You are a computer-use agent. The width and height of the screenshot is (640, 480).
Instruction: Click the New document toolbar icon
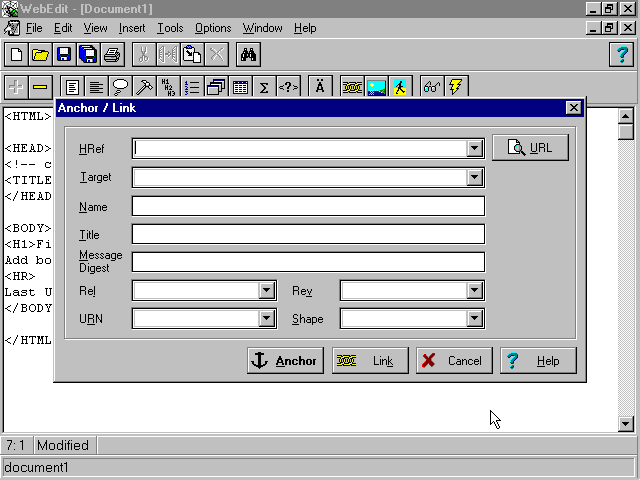(x=16, y=54)
